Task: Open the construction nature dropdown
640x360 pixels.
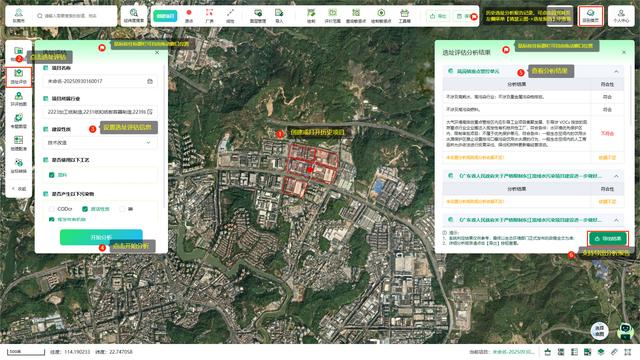Action: coord(100,142)
